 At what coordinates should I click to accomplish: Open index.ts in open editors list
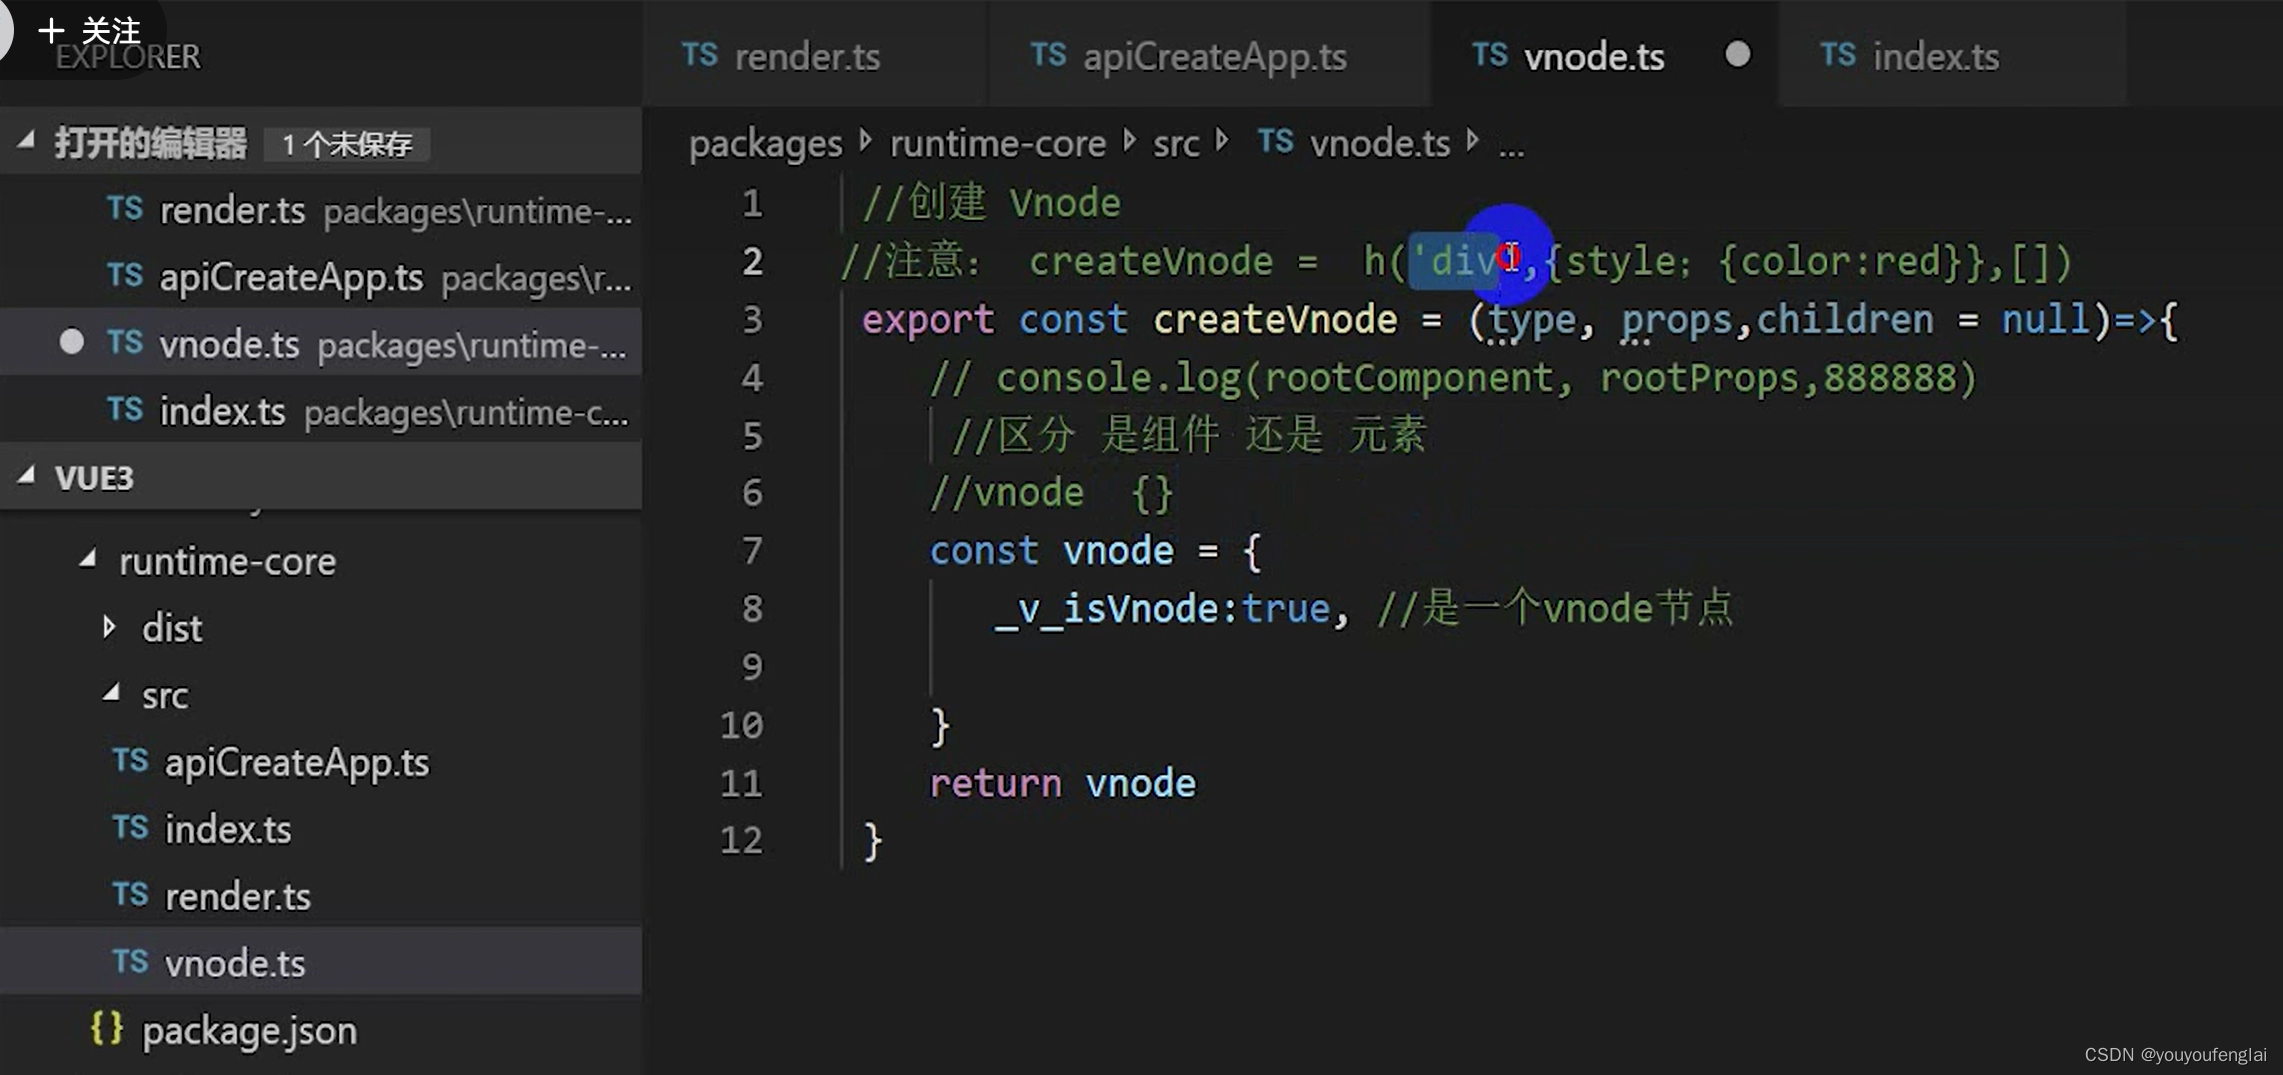click(x=320, y=410)
